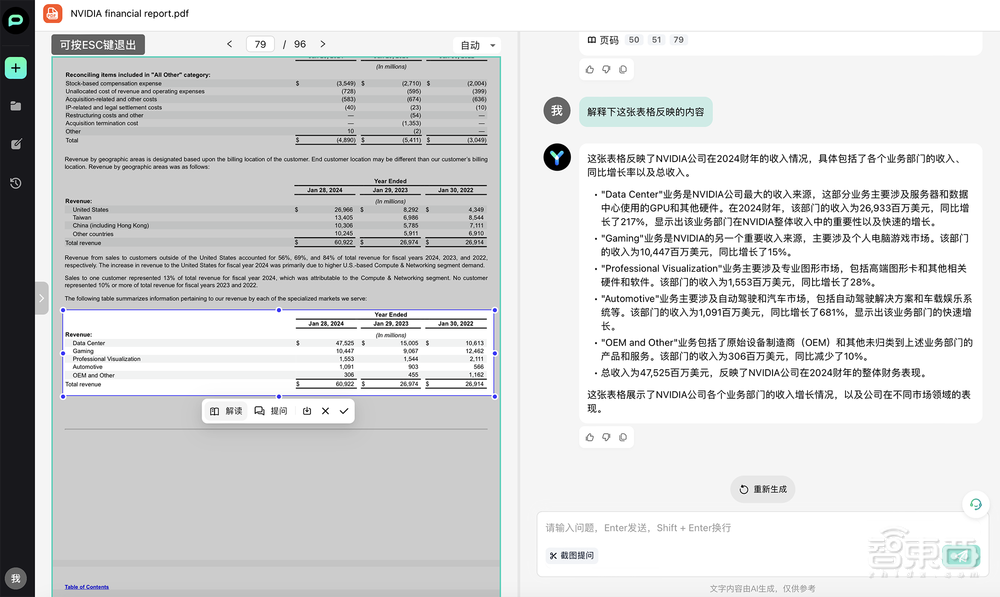1000x597 pixels.
Task: Open the notes/edit icon in the sidebar
Action: [x=15, y=144]
